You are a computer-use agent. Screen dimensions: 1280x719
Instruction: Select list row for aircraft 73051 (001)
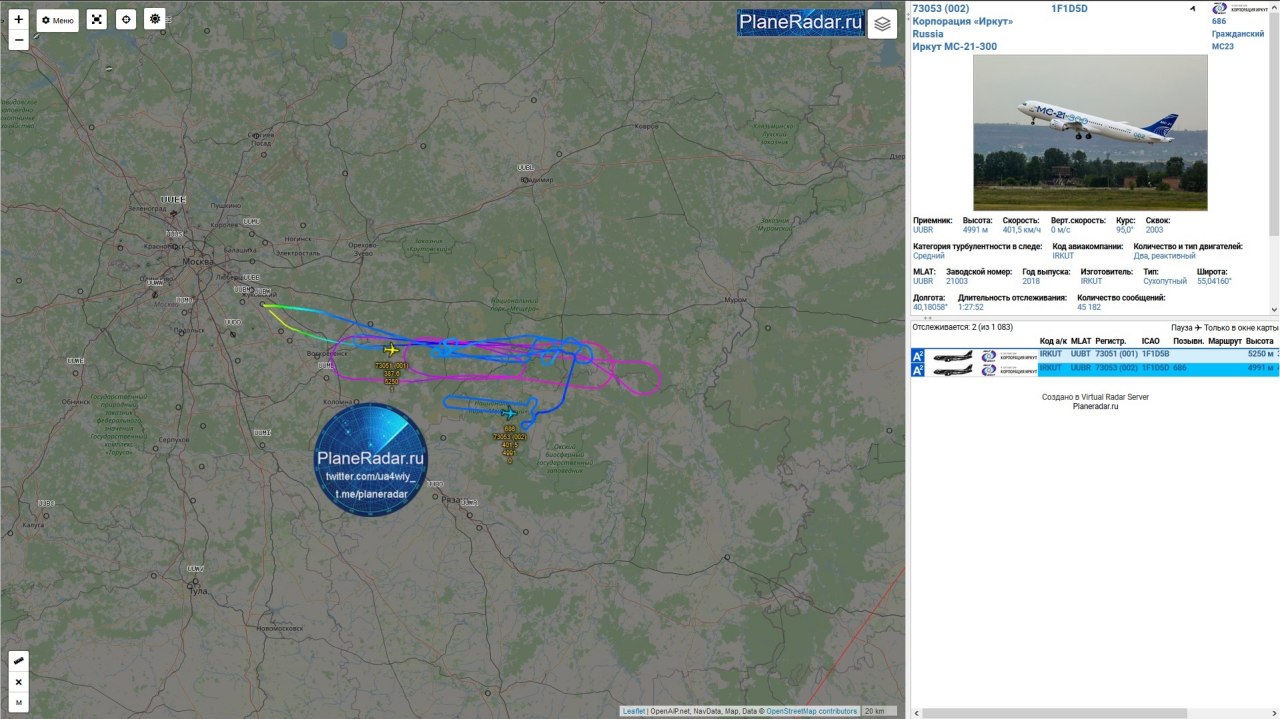click(1094, 355)
